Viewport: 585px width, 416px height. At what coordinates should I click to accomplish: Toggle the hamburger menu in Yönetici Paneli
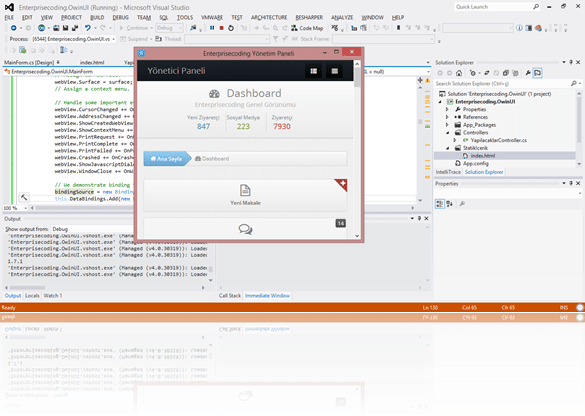point(335,71)
